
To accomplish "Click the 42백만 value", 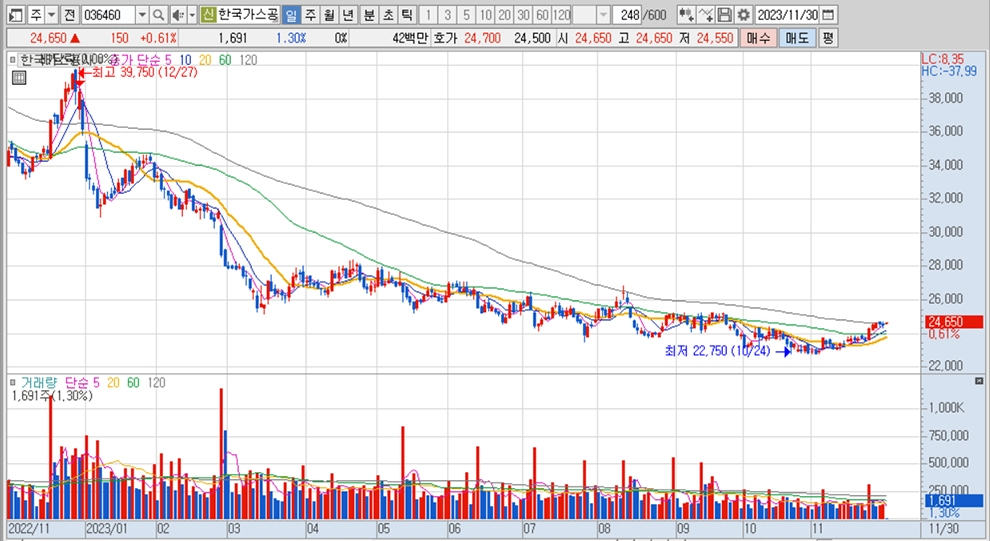I will tap(410, 39).
